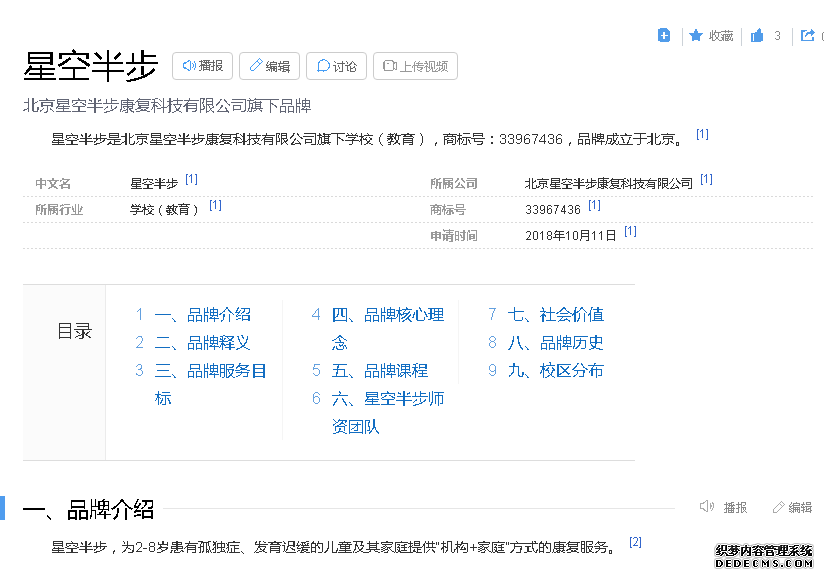
Task: Open reference [1] beside trademark number 33967436
Action: (x=594, y=205)
